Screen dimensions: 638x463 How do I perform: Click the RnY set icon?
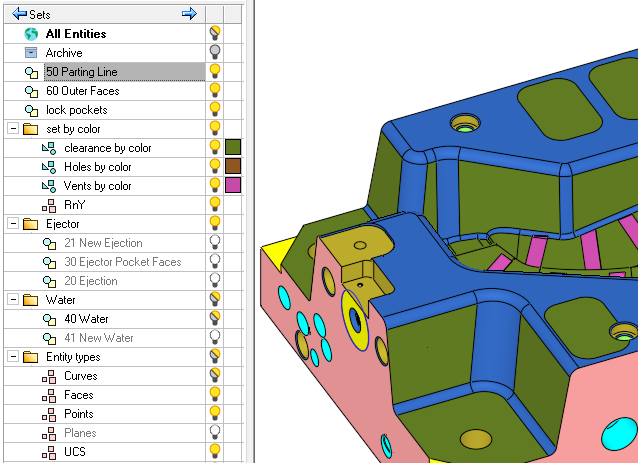[x=48, y=205]
